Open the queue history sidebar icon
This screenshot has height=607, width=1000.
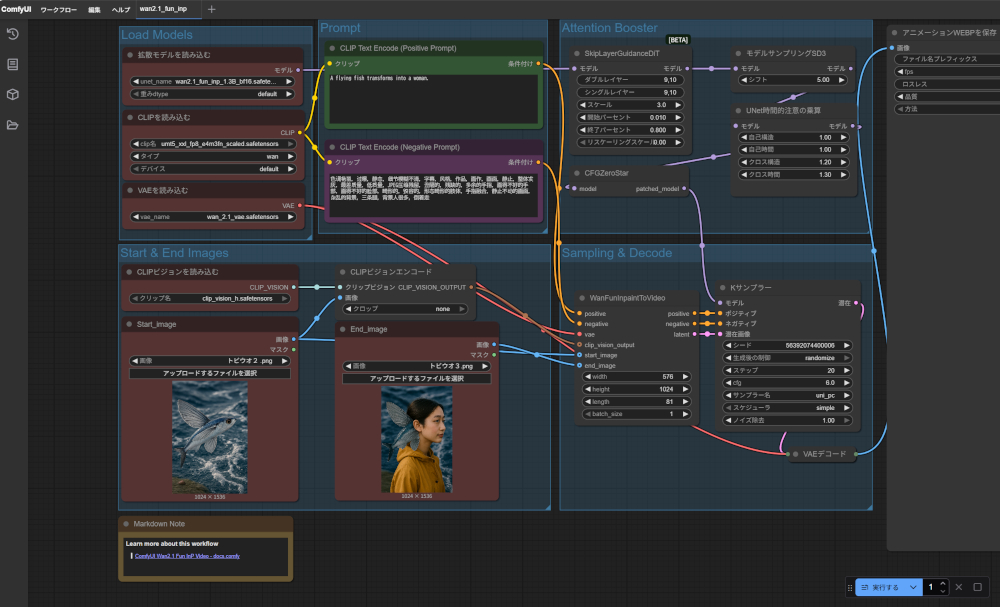pos(12,34)
